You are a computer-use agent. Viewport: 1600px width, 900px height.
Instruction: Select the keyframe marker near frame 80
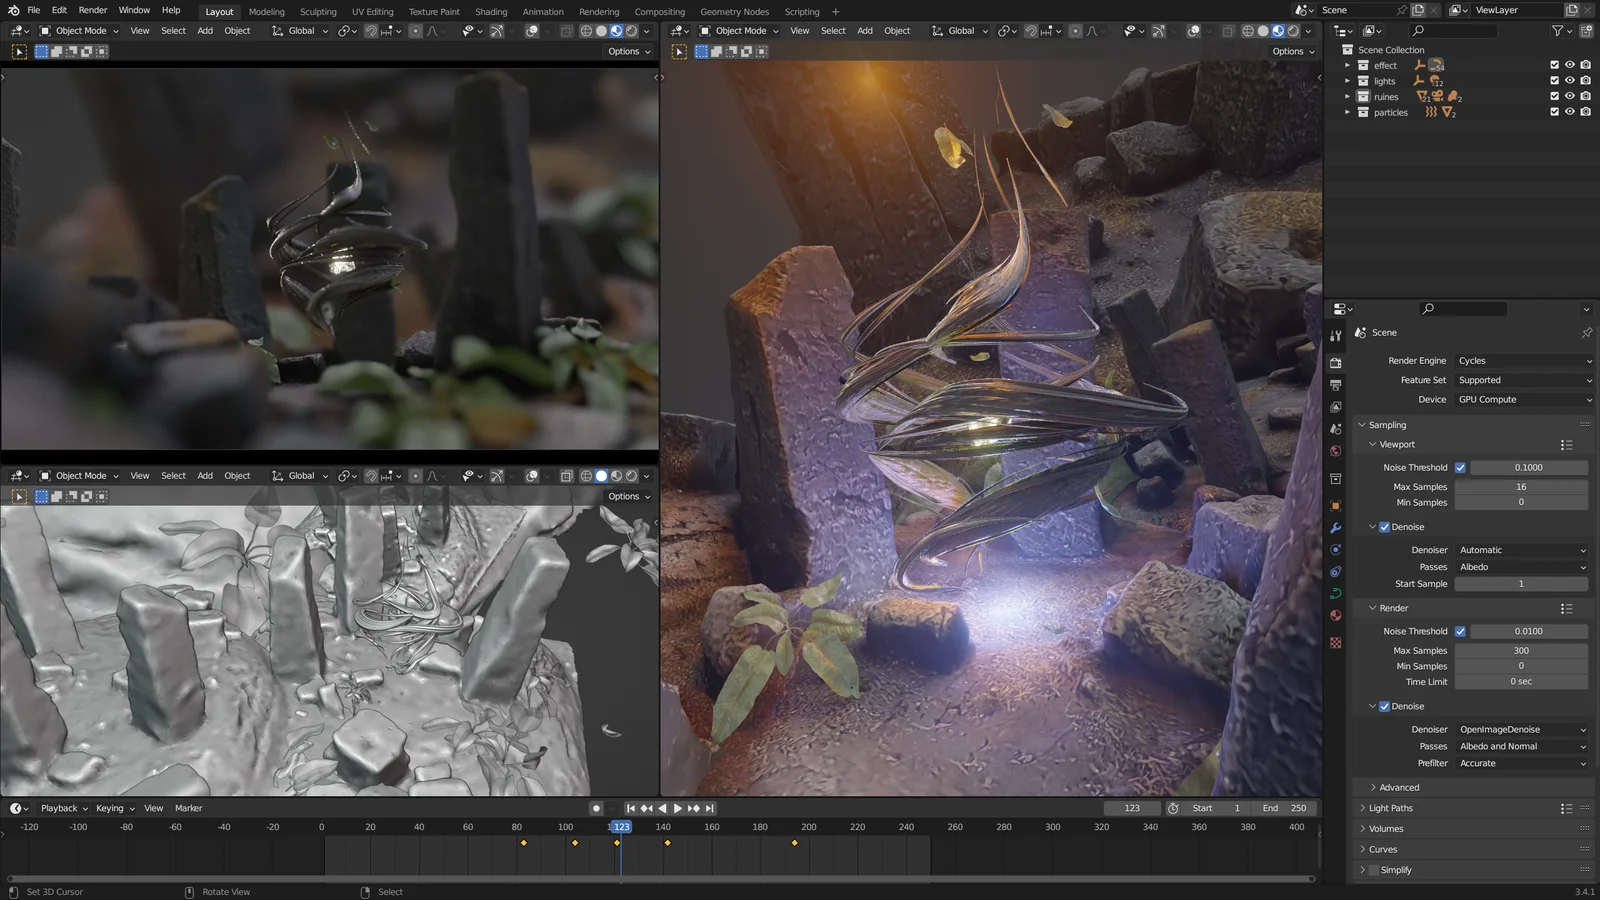pyautogui.click(x=525, y=843)
